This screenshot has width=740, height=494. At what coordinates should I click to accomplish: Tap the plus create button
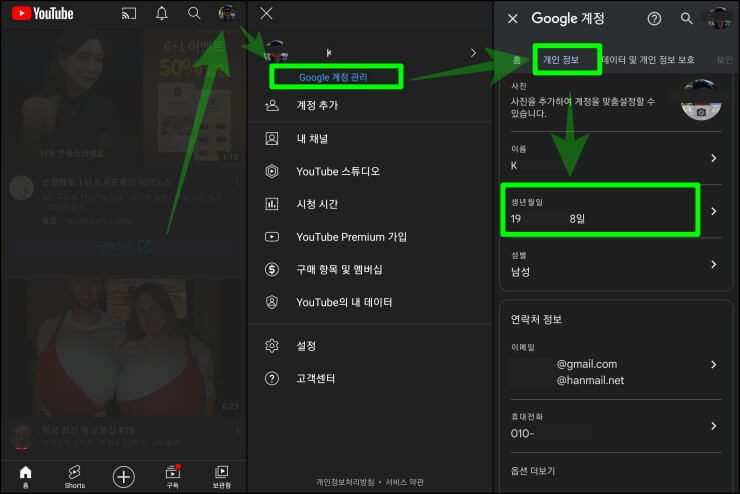[x=124, y=477]
